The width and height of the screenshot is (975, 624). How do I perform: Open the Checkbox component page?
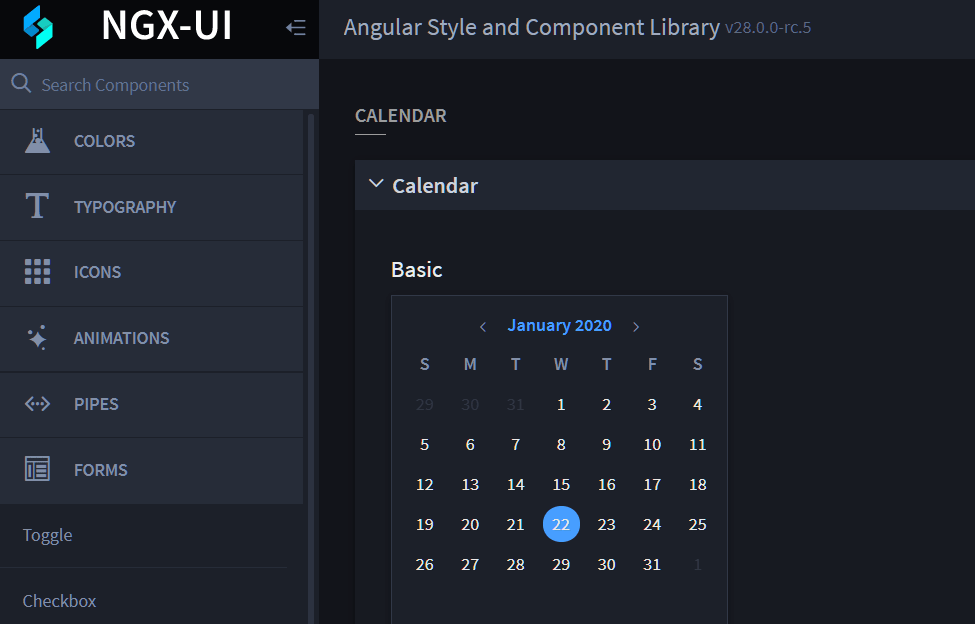(x=60, y=601)
